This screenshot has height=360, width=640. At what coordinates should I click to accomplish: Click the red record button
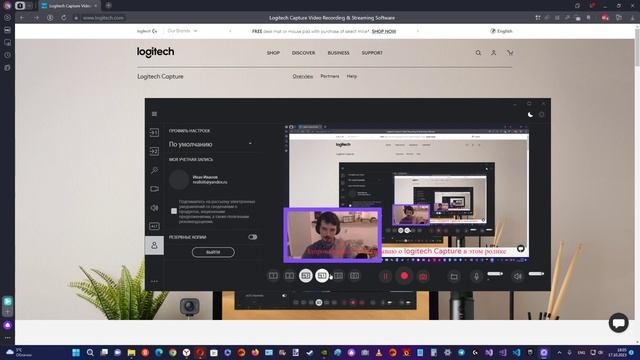click(x=404, y=276)
